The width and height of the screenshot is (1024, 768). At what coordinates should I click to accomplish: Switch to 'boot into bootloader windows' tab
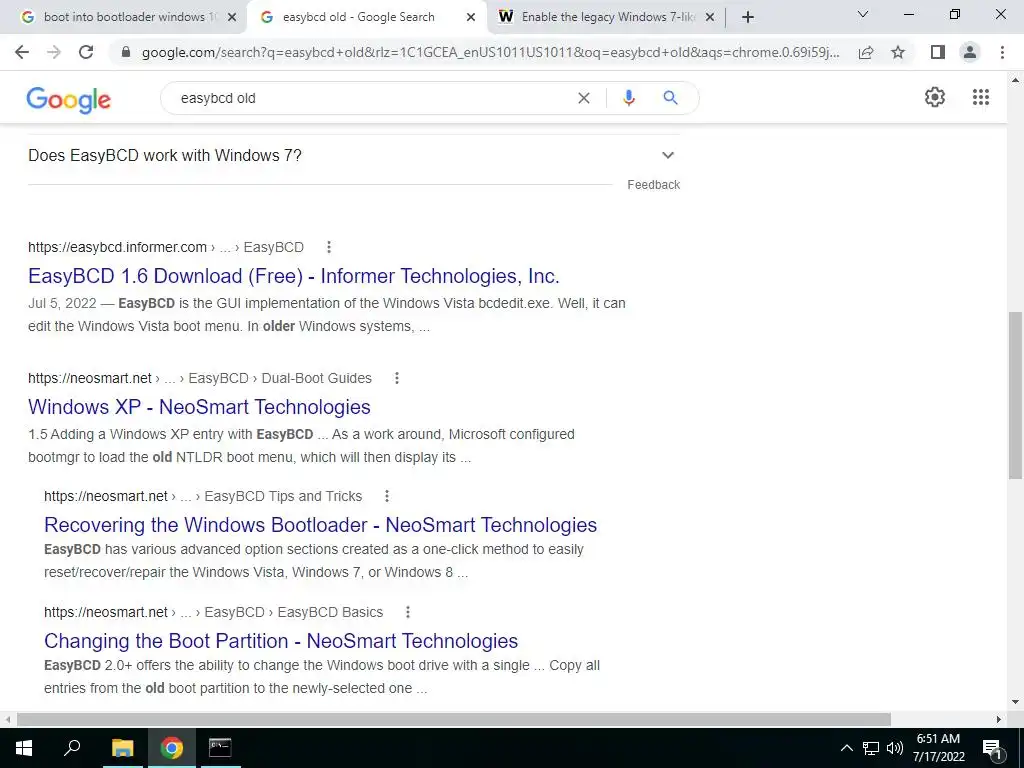(x=128, y=17)
